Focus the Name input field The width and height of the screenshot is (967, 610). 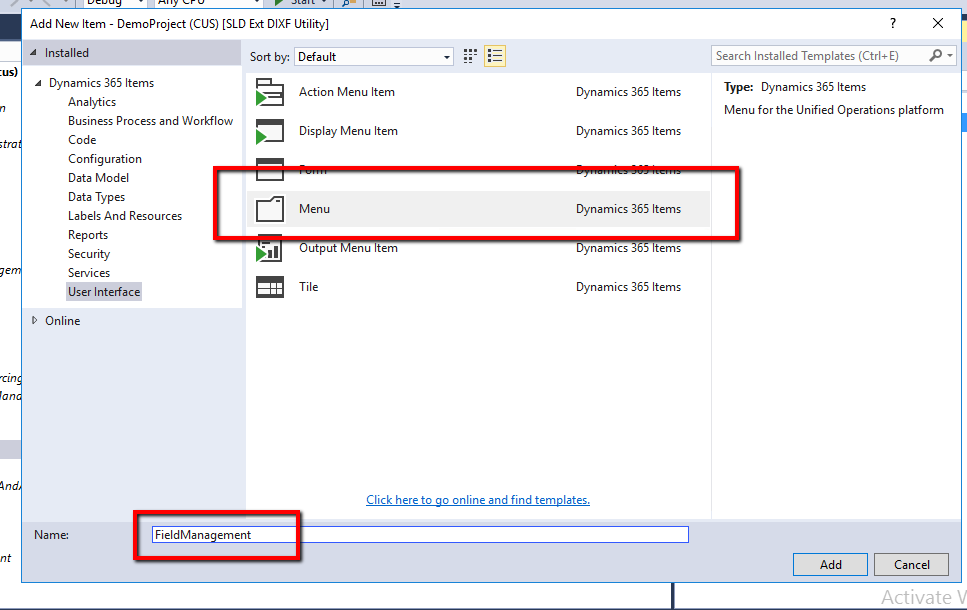pos(420,535)
